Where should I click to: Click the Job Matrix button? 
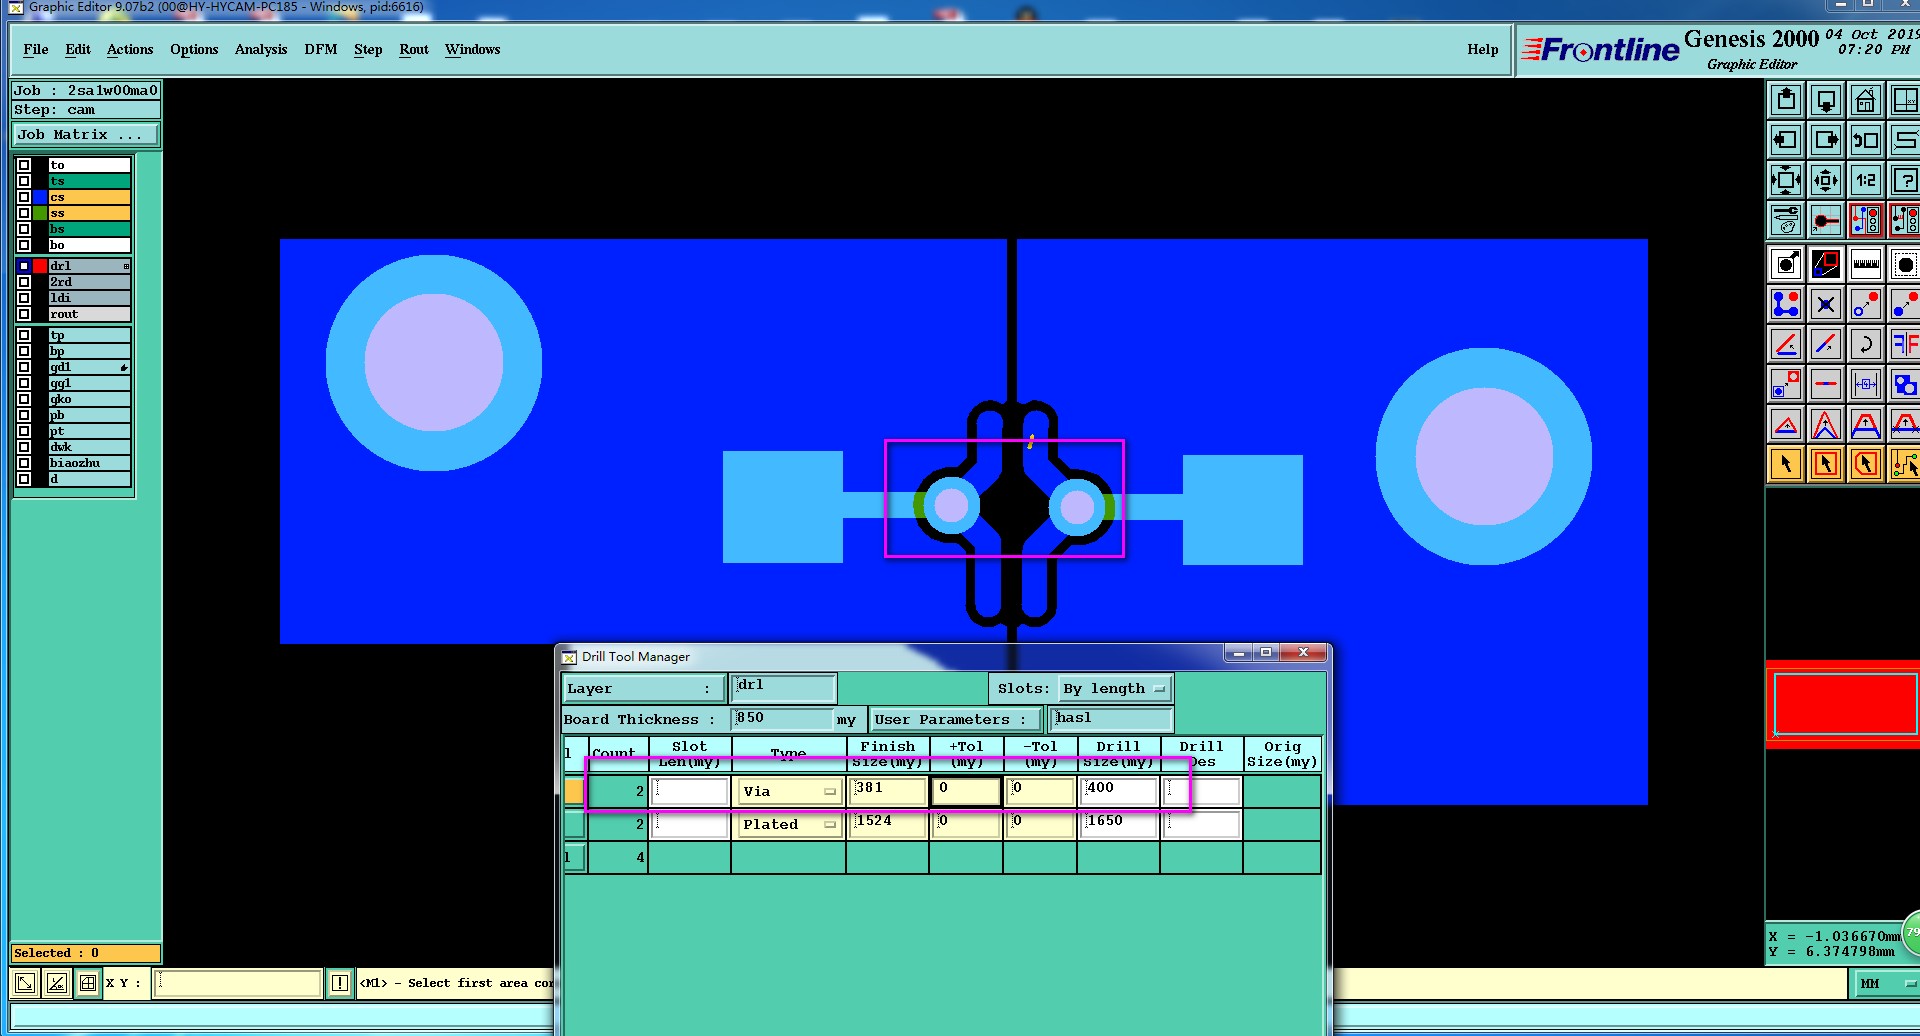pos(86,135)
